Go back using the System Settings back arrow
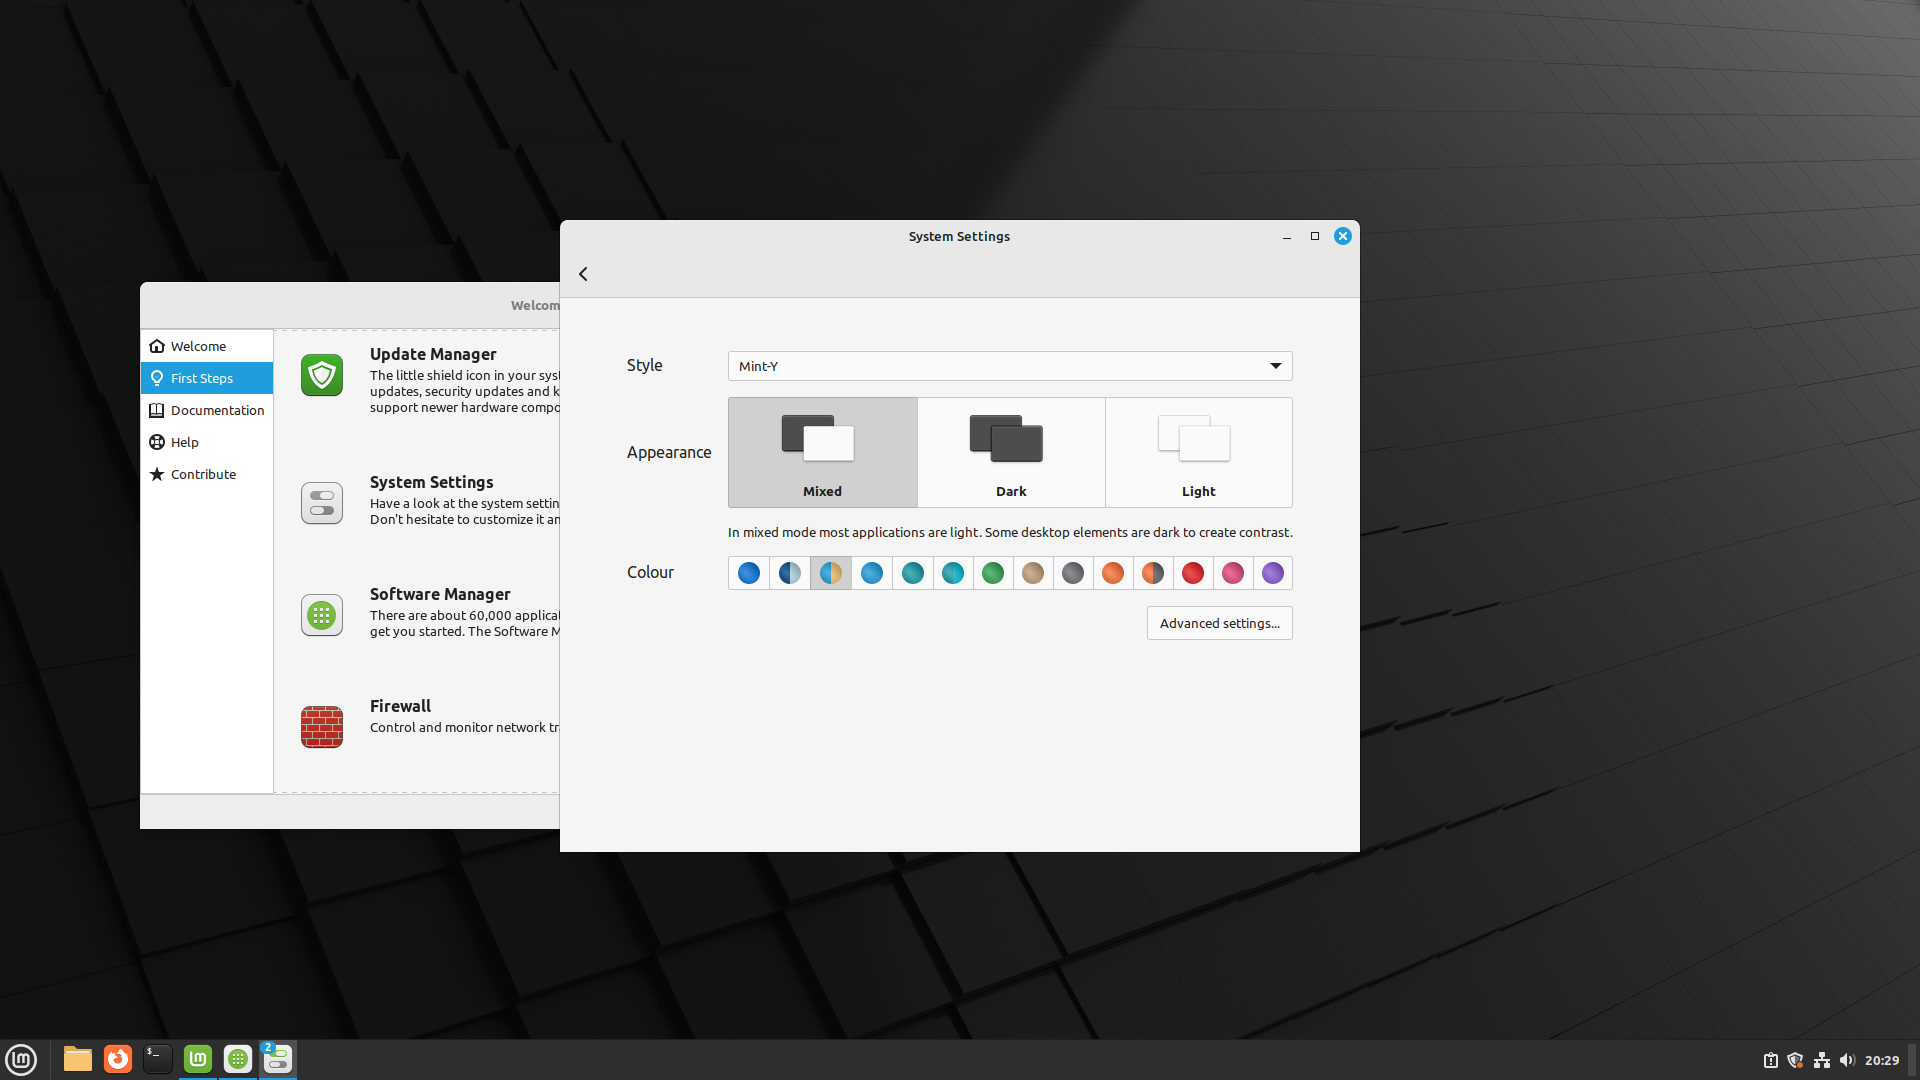Image resolution: width=1920 pixels, height=1080 pixels. (x=583, y=274)
